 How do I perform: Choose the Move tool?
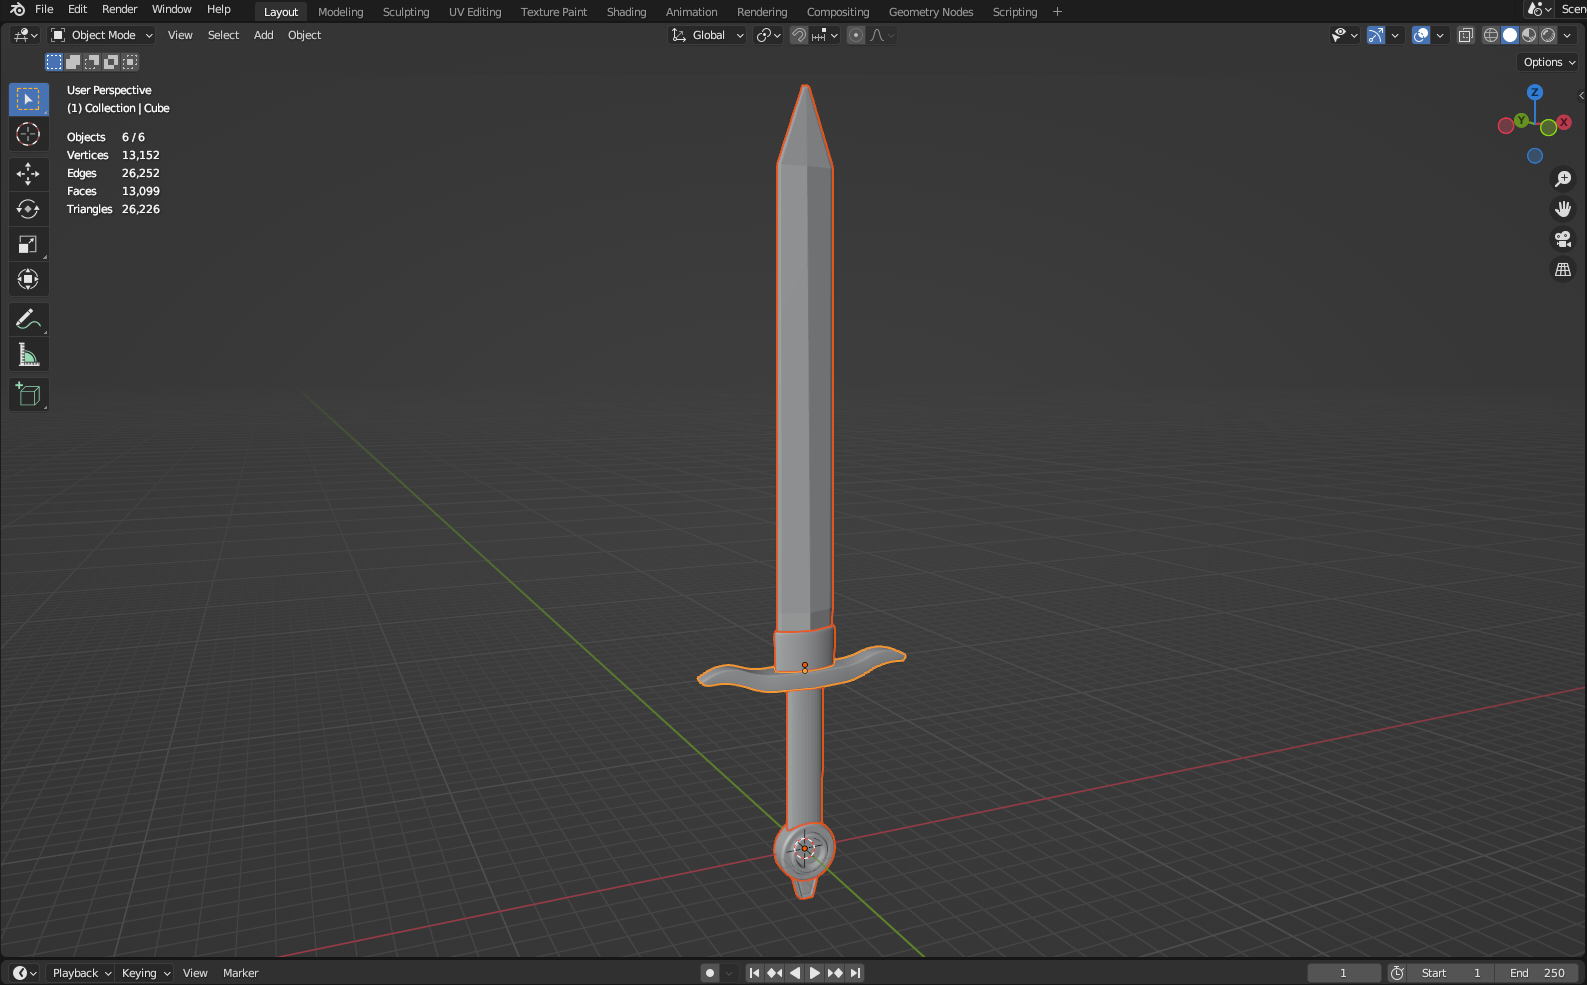pos(28,174)
